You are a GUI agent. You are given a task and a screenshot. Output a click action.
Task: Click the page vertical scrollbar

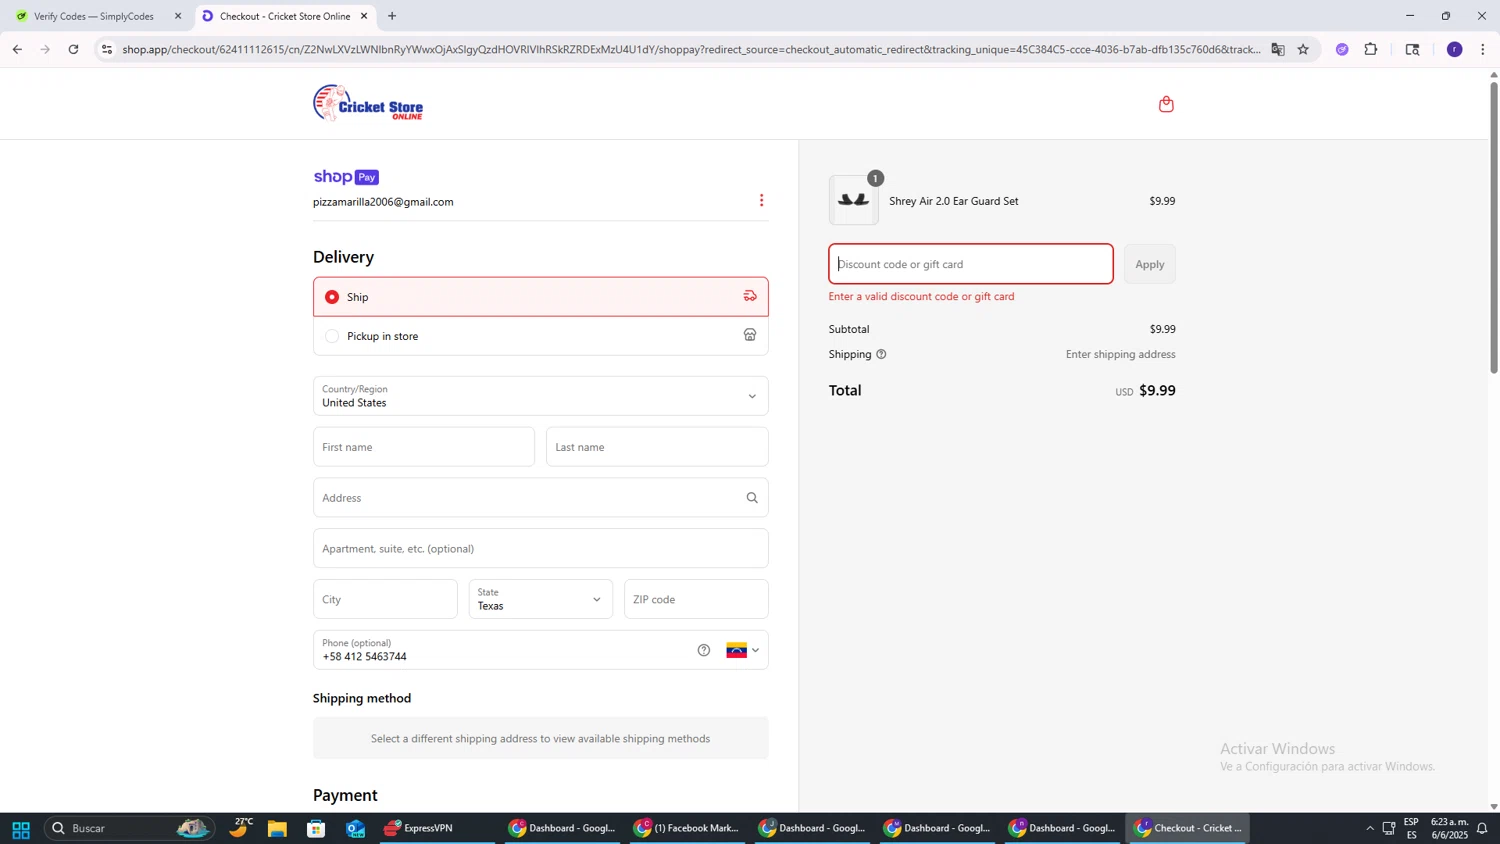tap(1494, 227)
